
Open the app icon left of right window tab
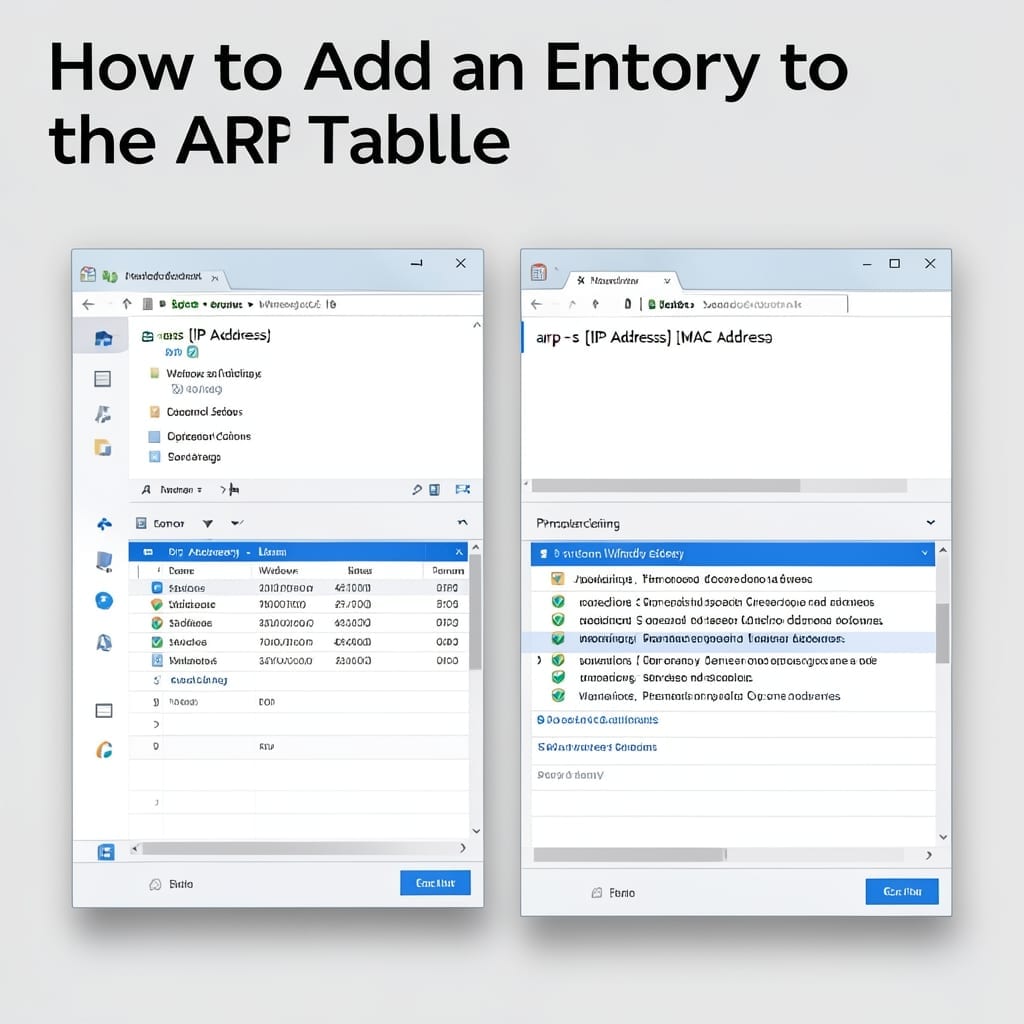pyautogui.click(x=539, y=272)
